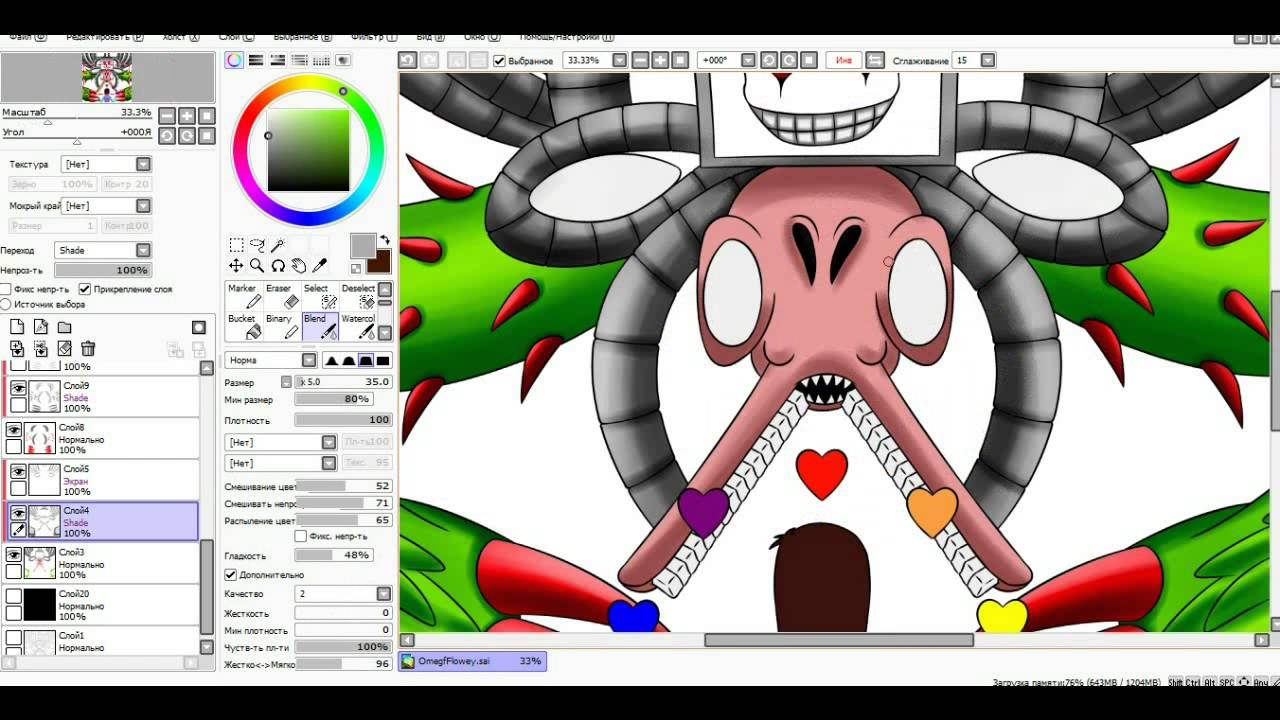Toggle the Прикрепление слоя checkbox
The image size is (1280, 720).
[x=85, y=289]
